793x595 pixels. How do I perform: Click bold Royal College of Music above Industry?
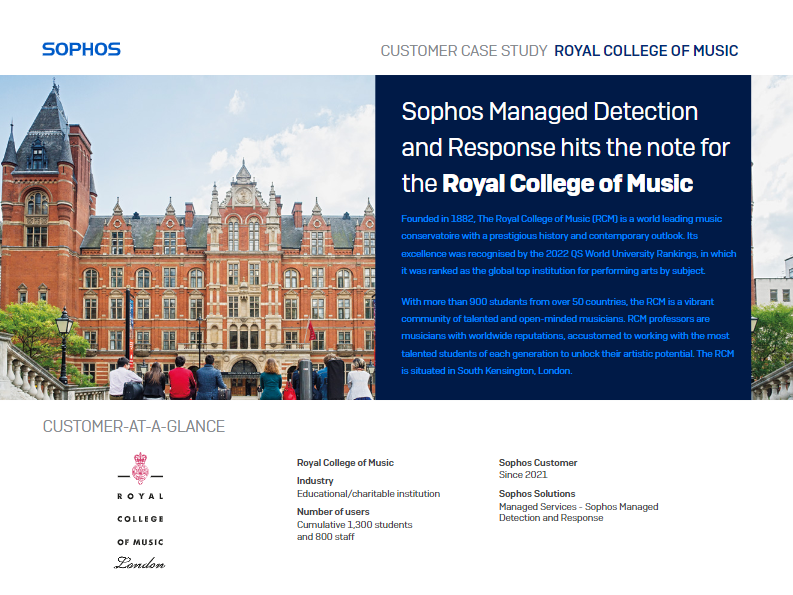click(345, 463)
